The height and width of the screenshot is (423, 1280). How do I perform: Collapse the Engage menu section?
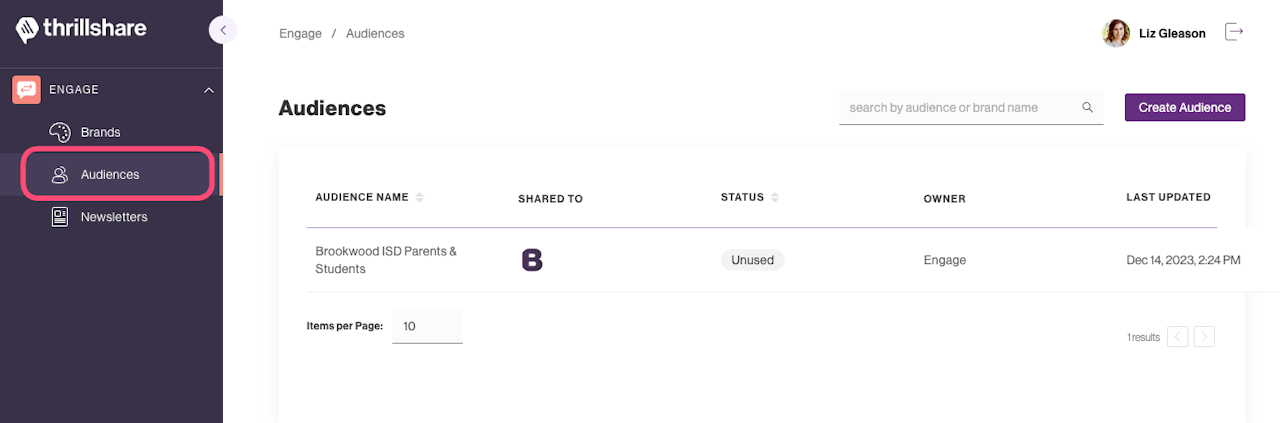[x=209, y=90]
